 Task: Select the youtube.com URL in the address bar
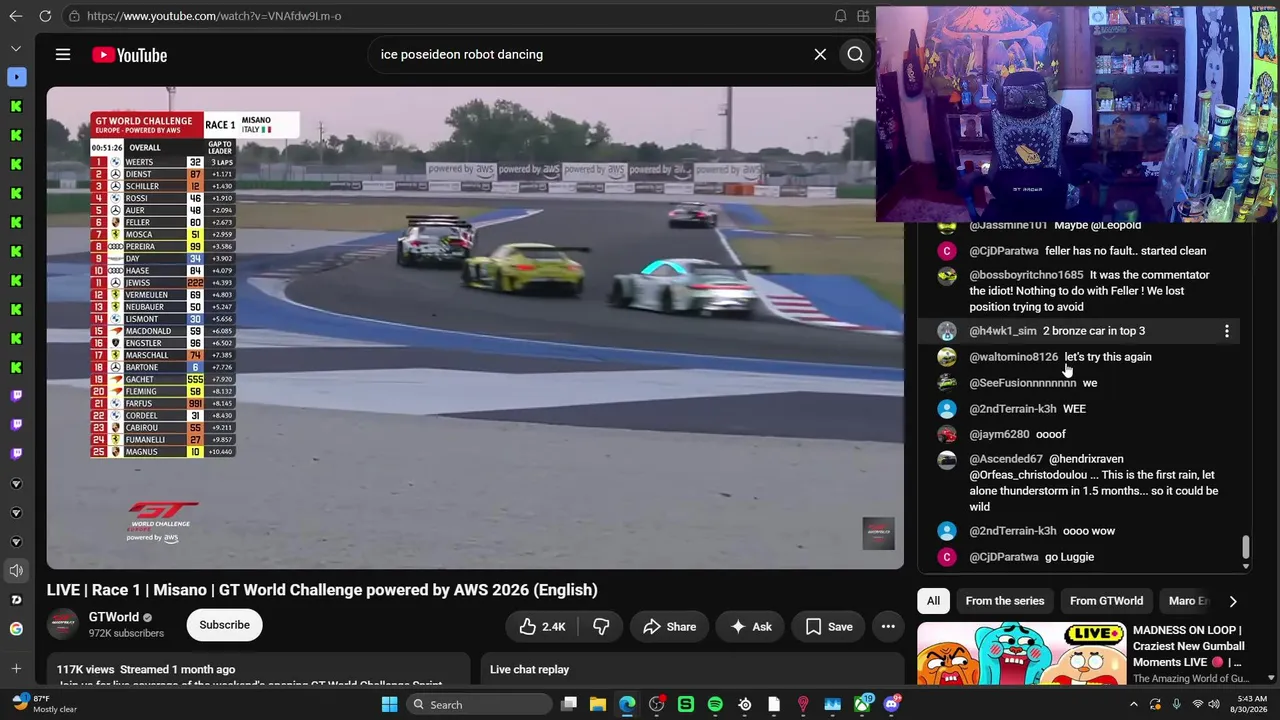click(214, 16)
